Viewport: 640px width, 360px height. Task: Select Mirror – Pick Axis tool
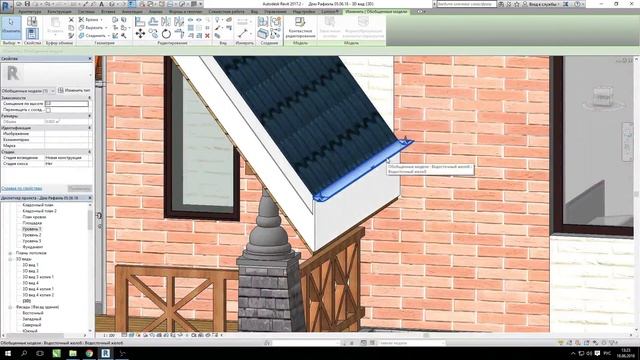(x=166, y=22)
